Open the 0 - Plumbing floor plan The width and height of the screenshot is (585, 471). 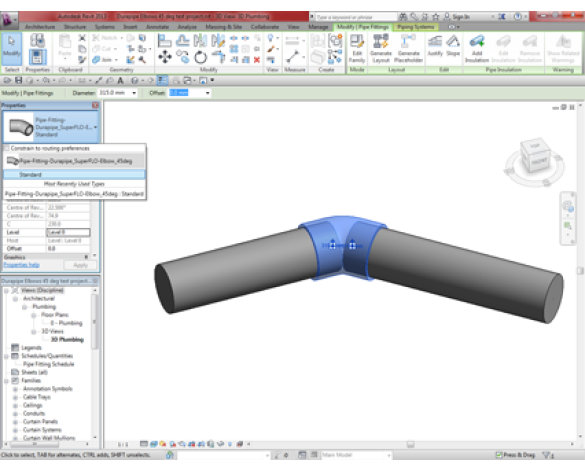pyautogui.click(x=66, y=323)
